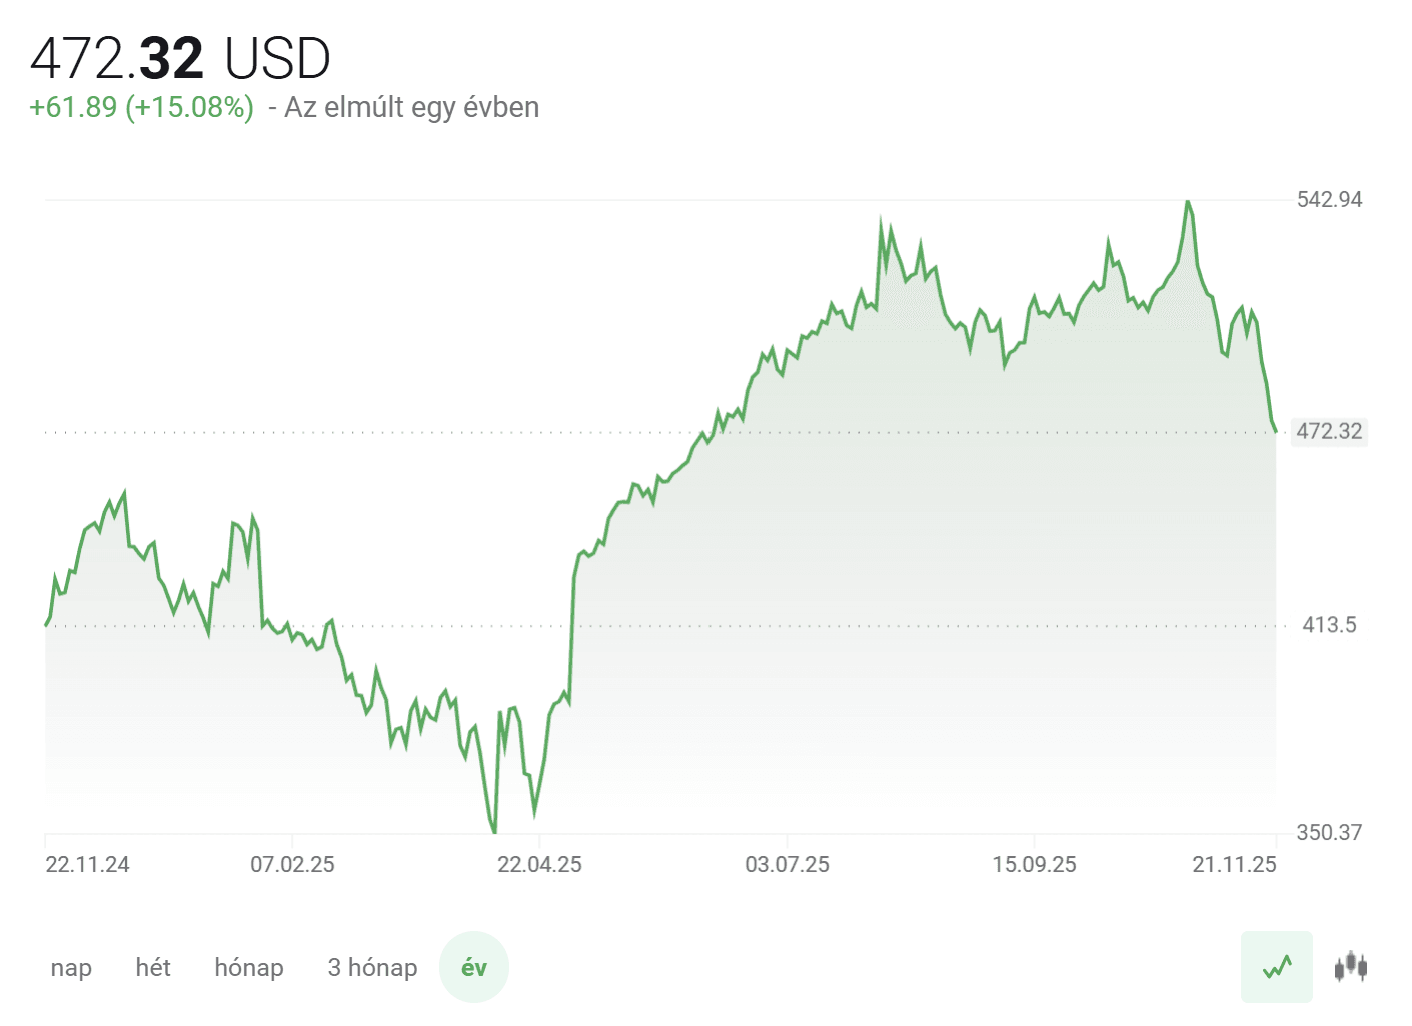Click the 22.11.24 start date label
The height and width of the screenshot is (1026, 1412).
tap(87, 865)
